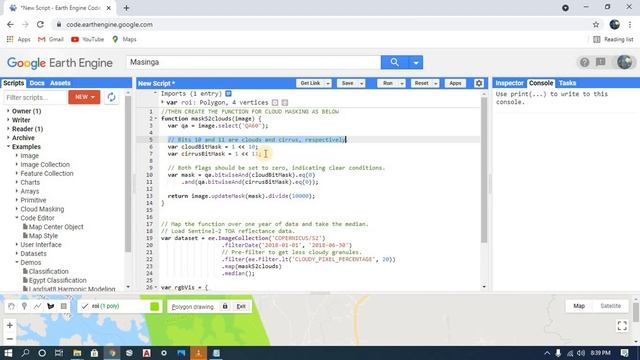Viewport: 640px width, 360px height.
Task: Toggle roi layer visibility checkmark
Action: (x=84, y=306)
